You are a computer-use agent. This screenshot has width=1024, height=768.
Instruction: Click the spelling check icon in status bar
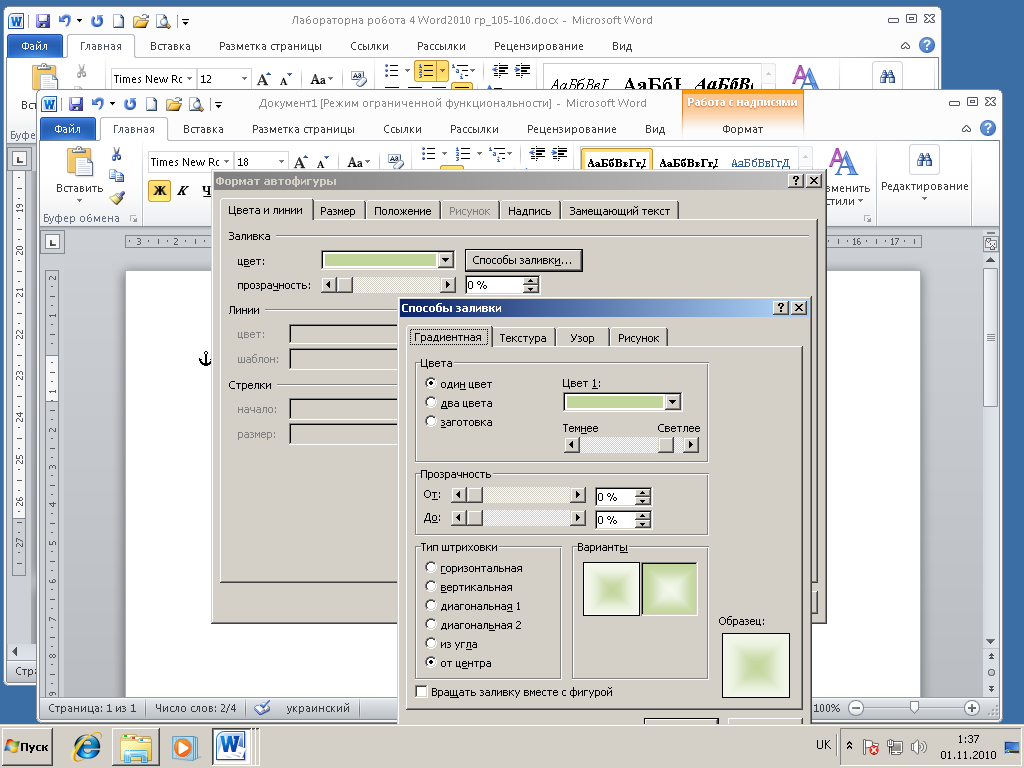tap(262, 708)
